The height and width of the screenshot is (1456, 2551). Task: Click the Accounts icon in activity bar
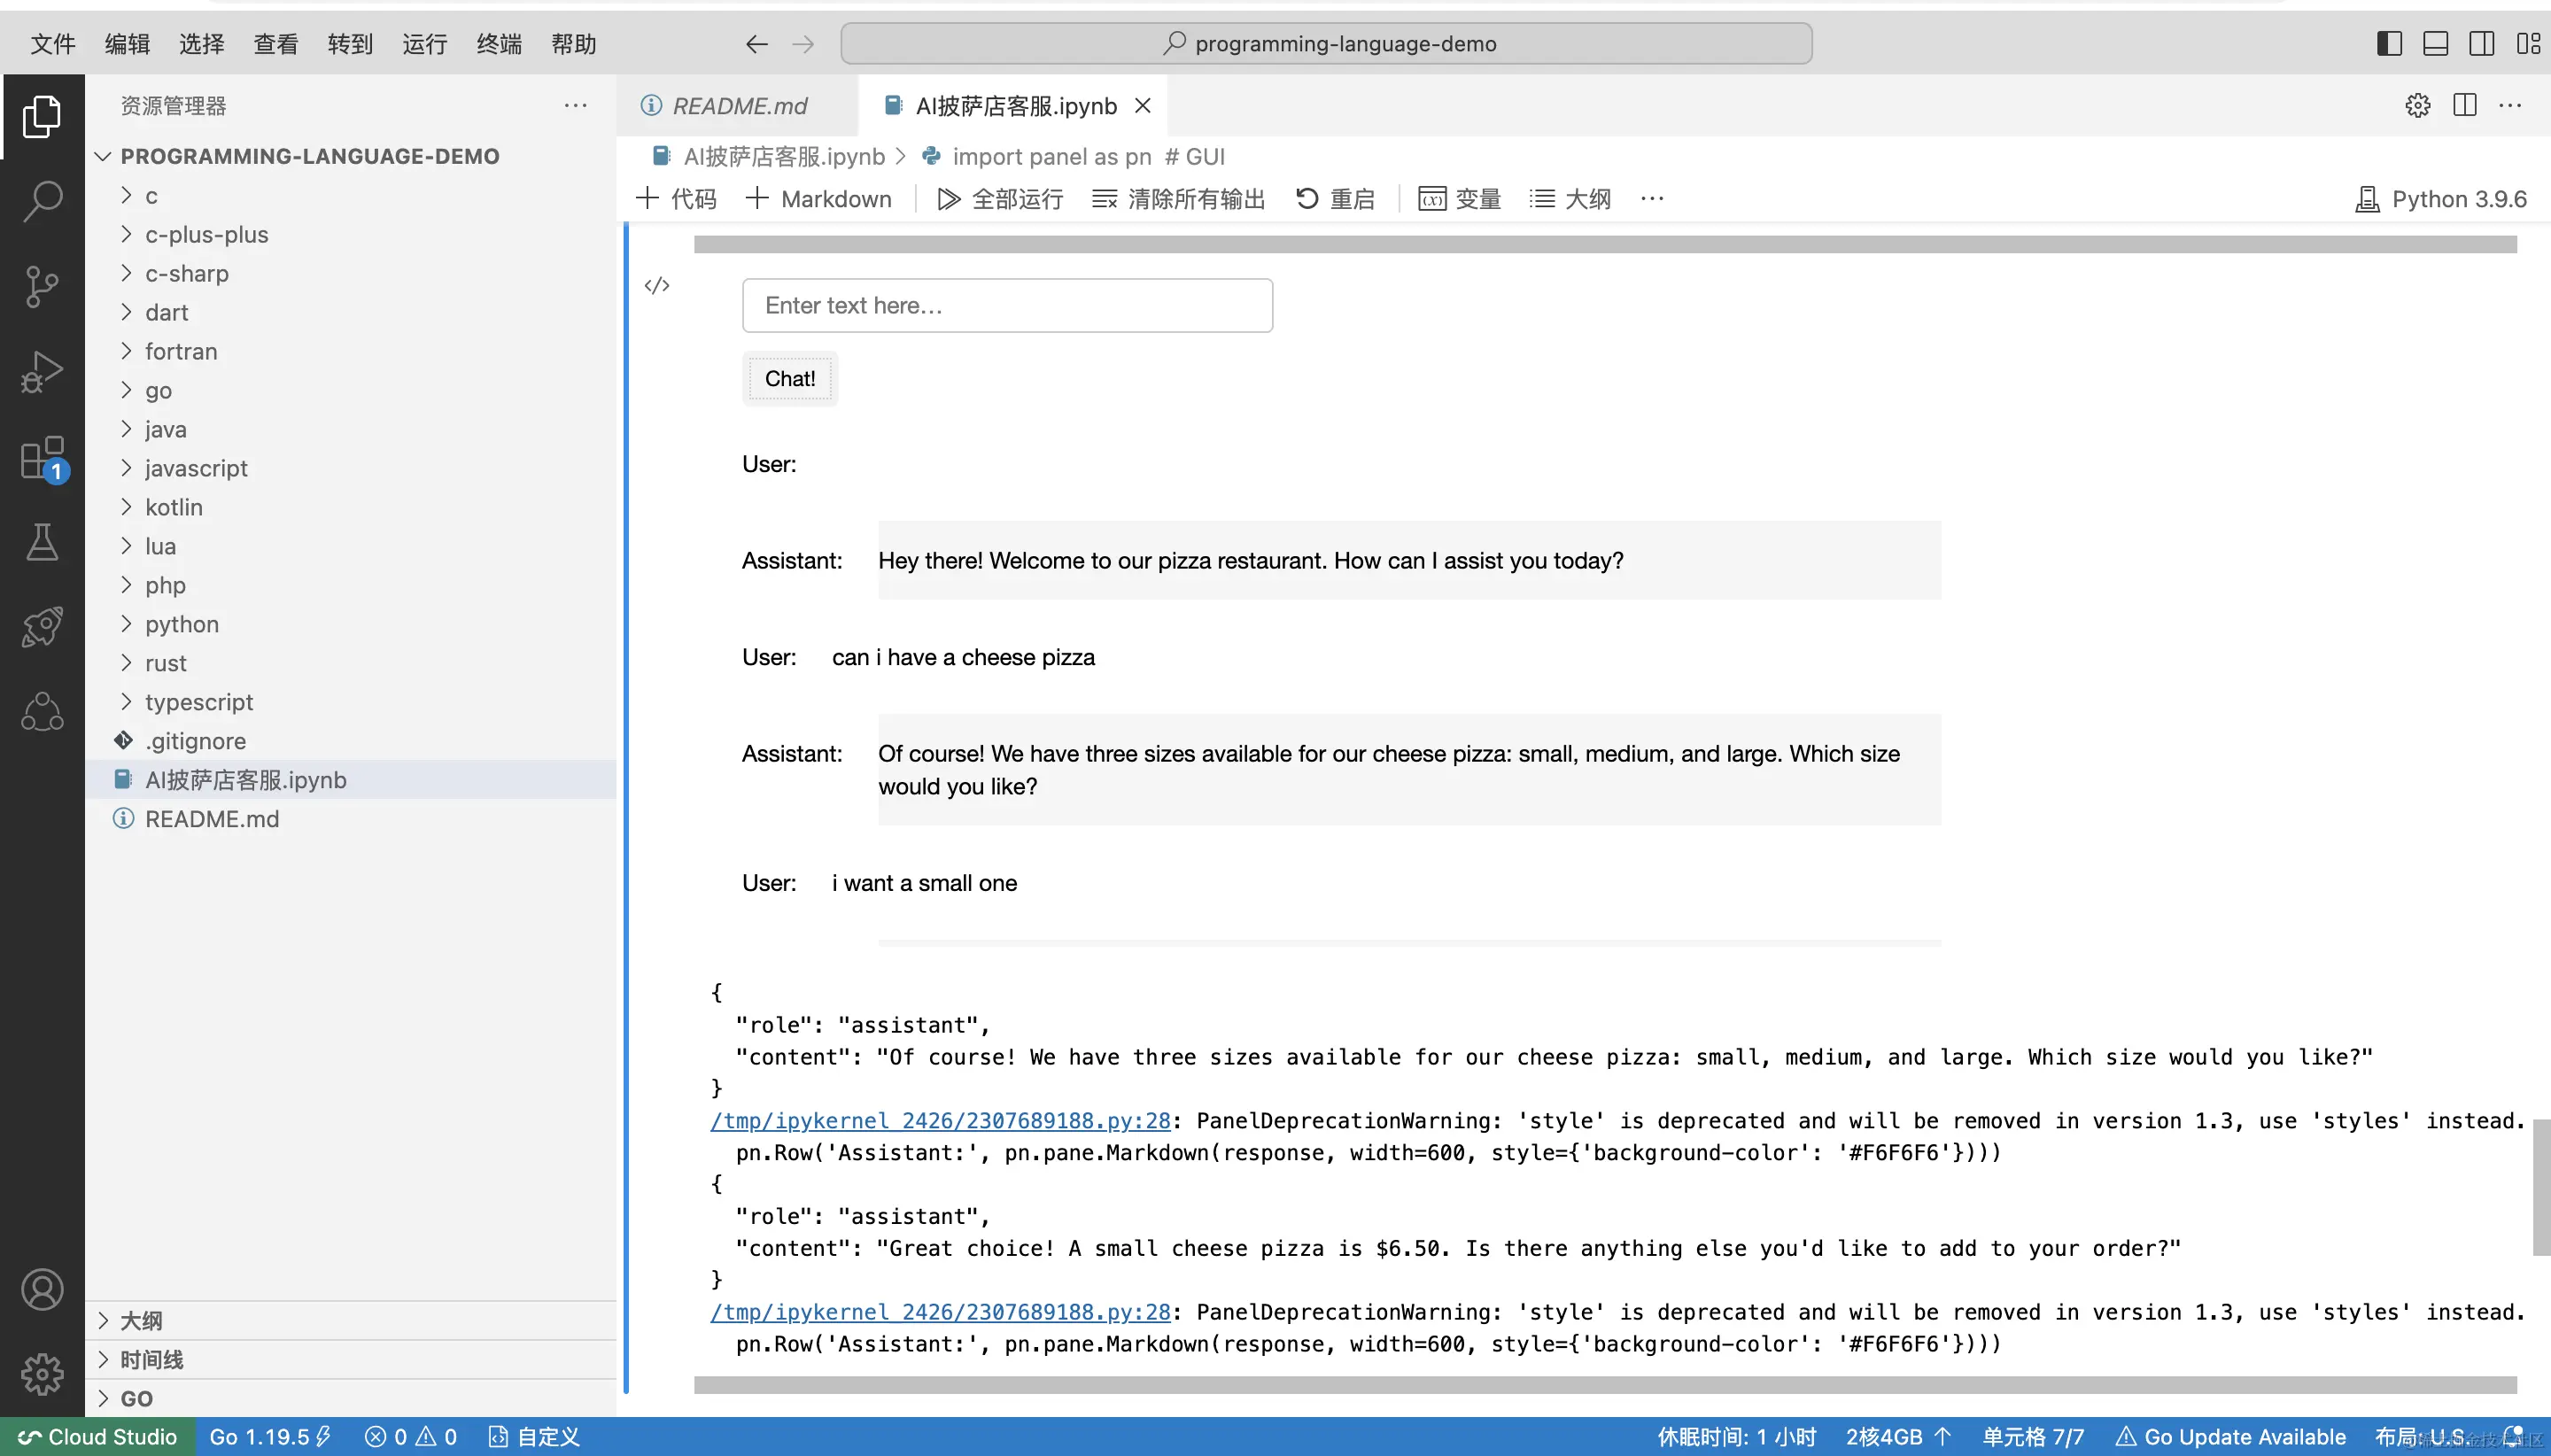tap(42, 1289)
